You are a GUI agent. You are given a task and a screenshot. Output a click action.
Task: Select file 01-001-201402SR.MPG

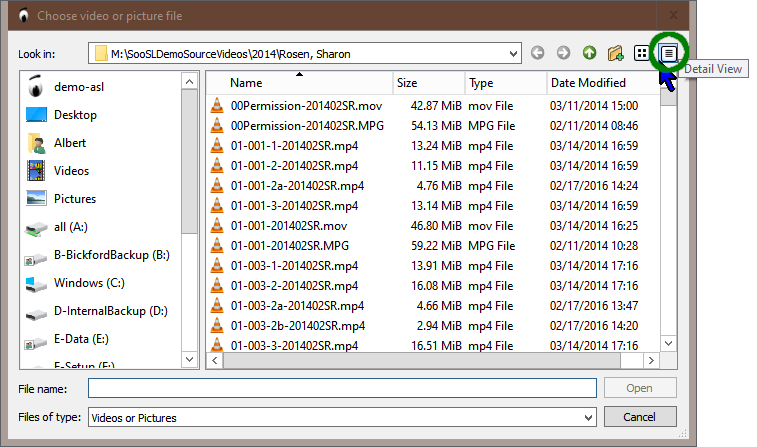[x=290, y=246]
